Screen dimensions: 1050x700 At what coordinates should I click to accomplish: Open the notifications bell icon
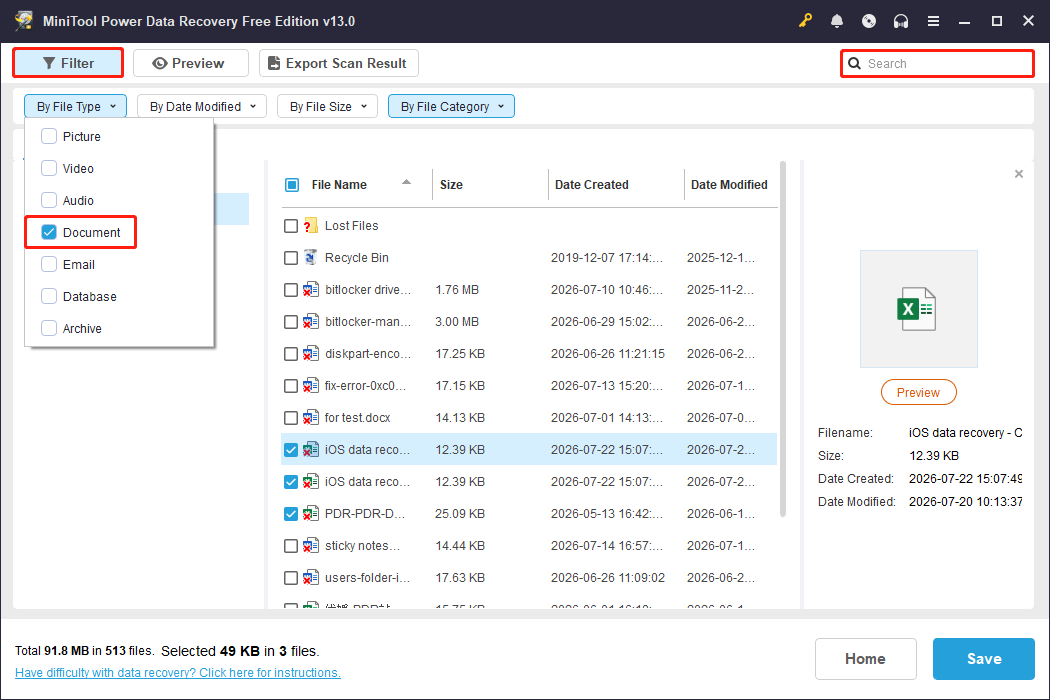(x=836, y=21)
